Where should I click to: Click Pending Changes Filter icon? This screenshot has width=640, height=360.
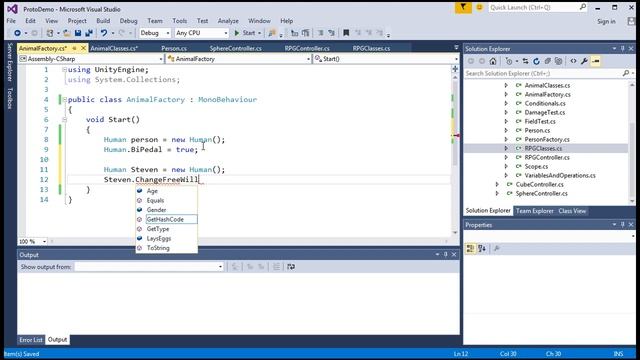[509, 61]
